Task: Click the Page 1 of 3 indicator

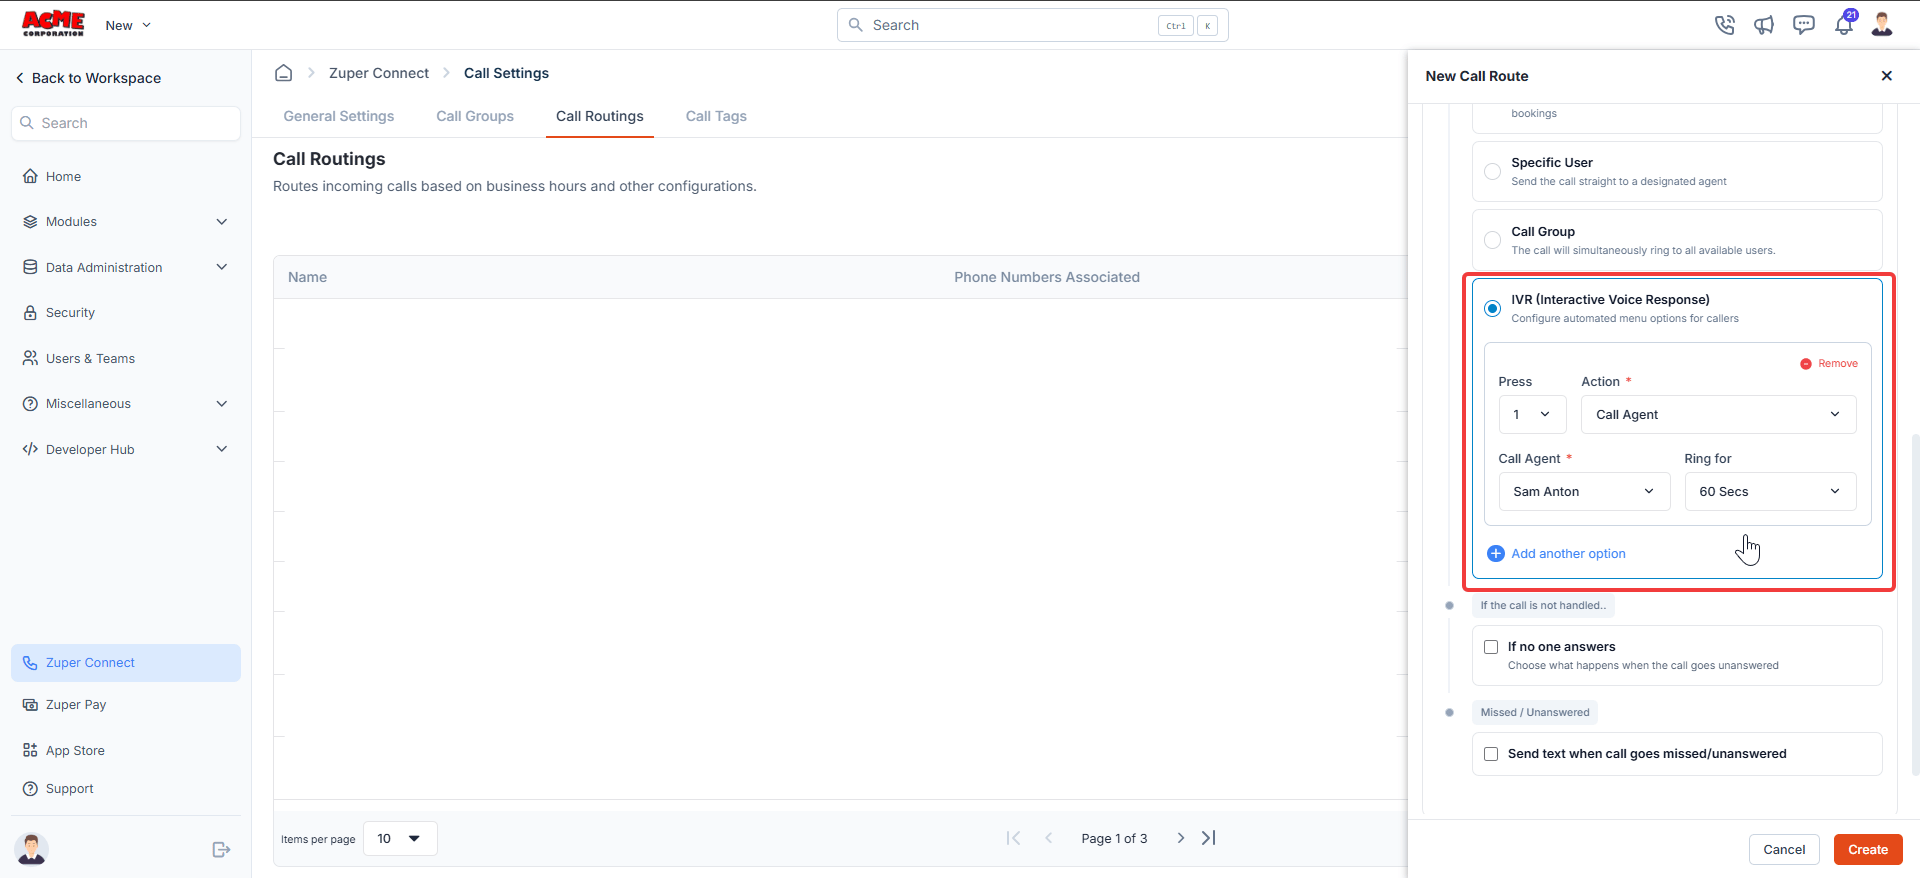Action: pos(1114,839)
